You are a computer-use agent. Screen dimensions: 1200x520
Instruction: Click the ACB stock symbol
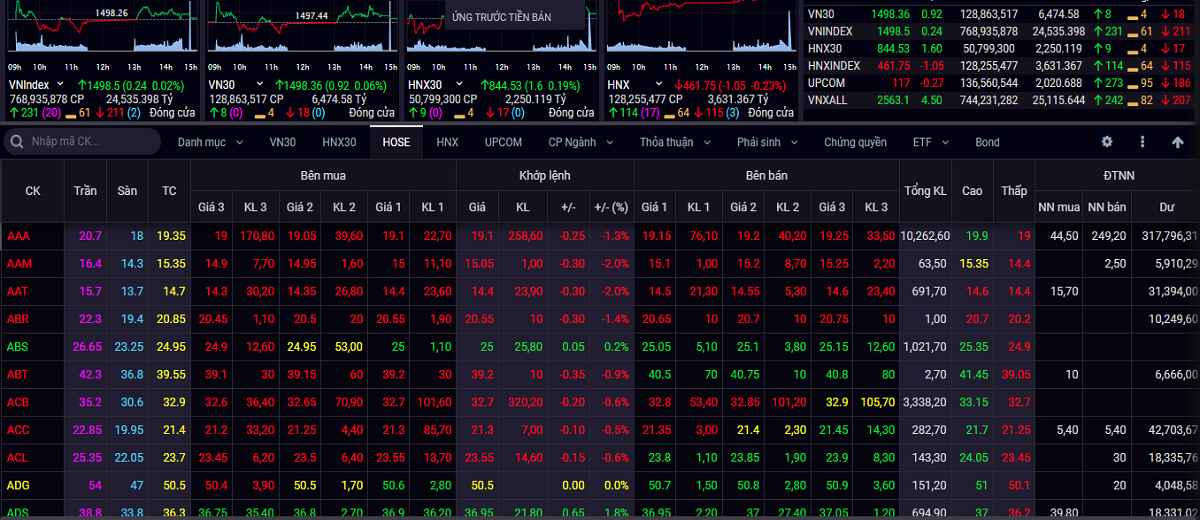19,402
